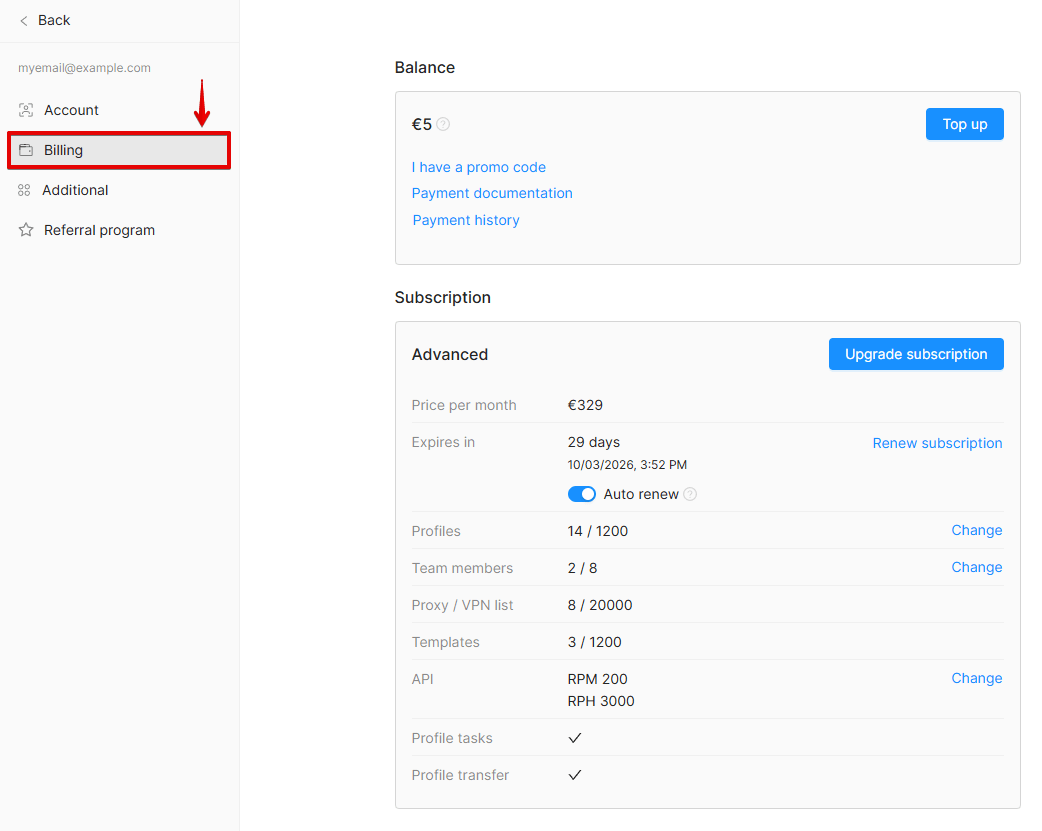
Task: Click the myemail@example.com address
Action: [x=84, y=68]
